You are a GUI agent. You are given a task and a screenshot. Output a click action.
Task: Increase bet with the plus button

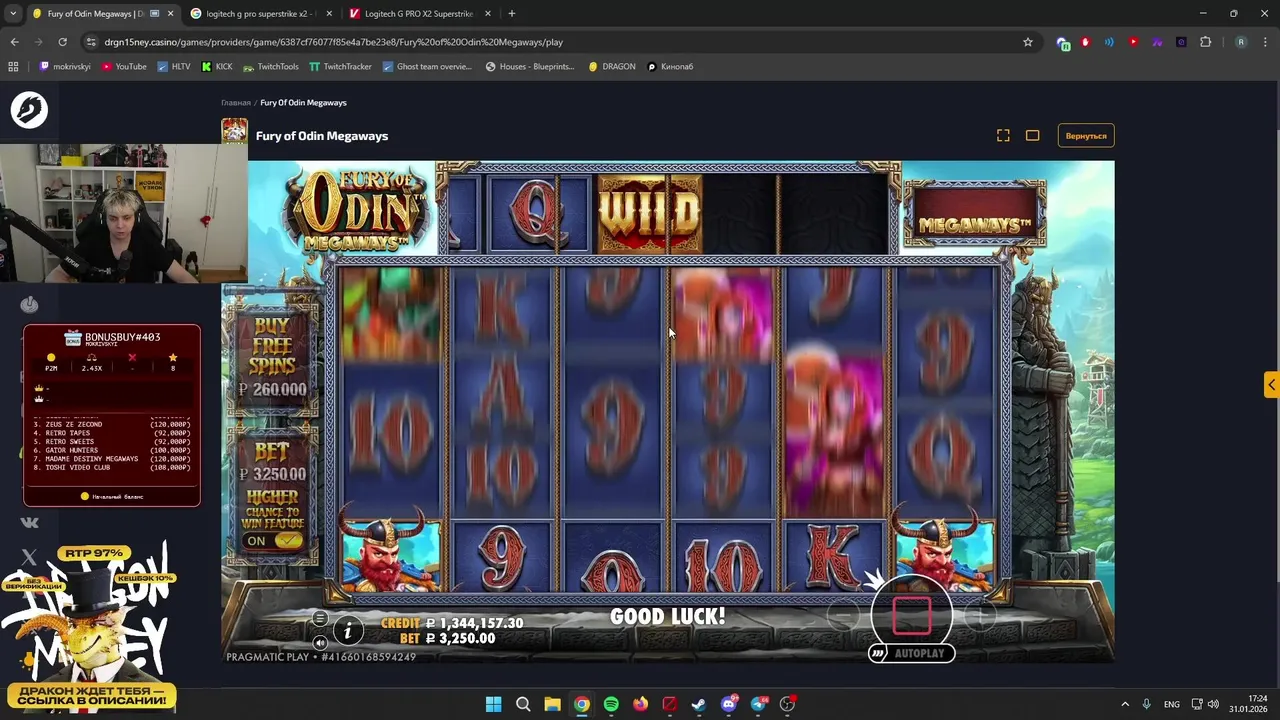(981, 617)
